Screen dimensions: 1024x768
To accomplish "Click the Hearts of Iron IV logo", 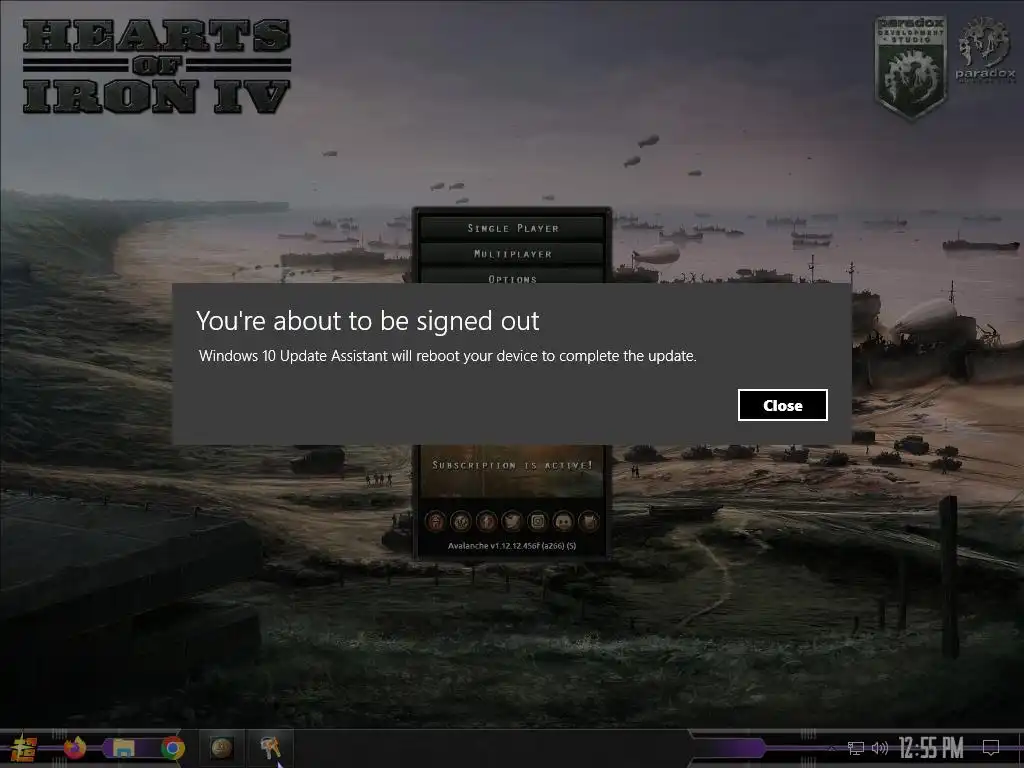I will point(157,67).
